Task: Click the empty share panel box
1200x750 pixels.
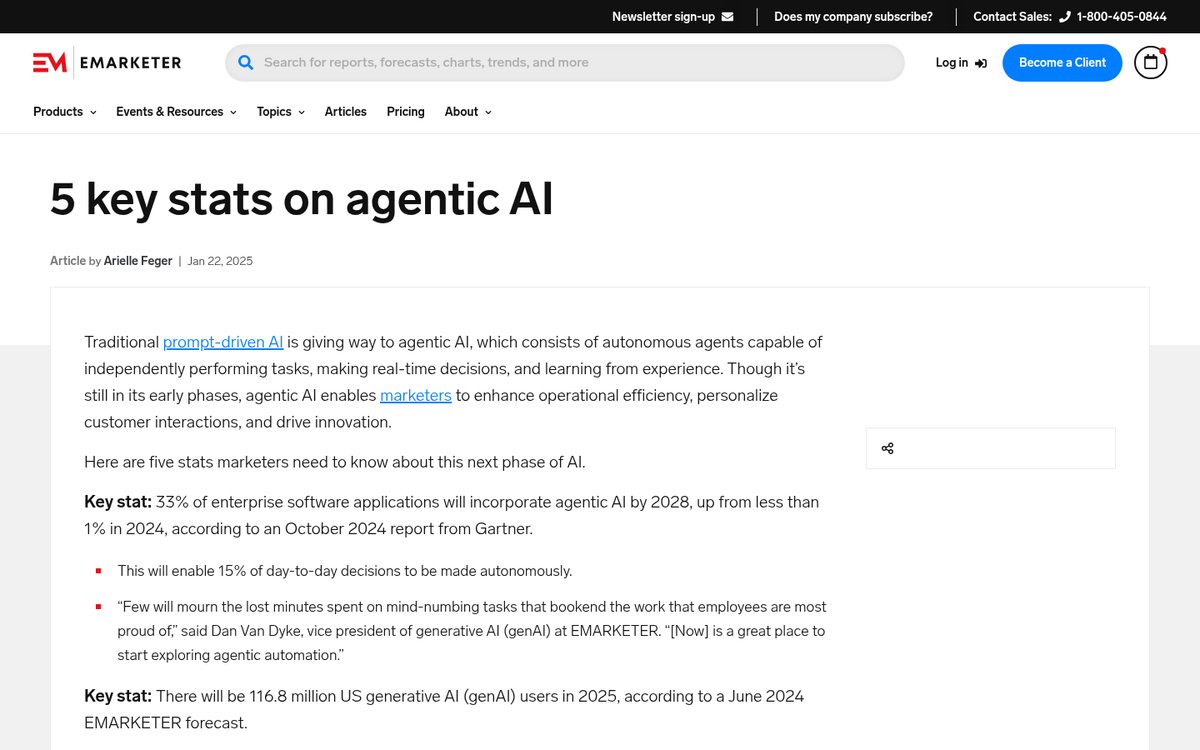Action: (x=990, y=448)
